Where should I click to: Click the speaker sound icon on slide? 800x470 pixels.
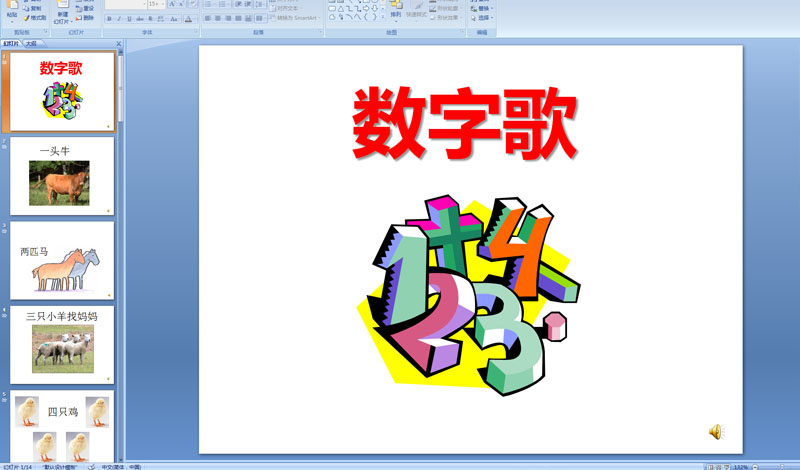(715, 431)
